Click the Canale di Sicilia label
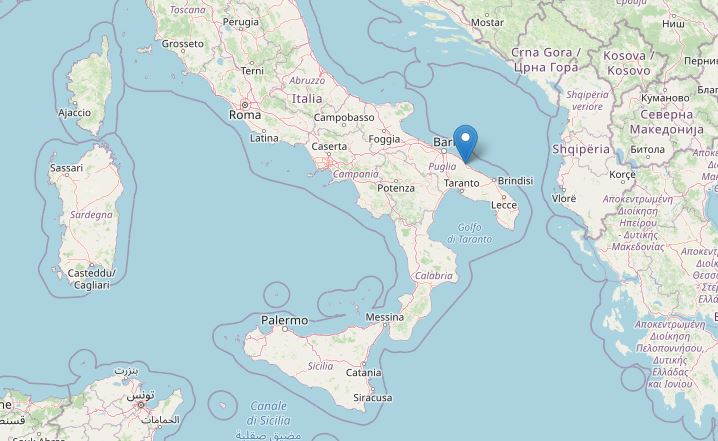The height and width of the screenshot is (441, 718). pos(268,413)
